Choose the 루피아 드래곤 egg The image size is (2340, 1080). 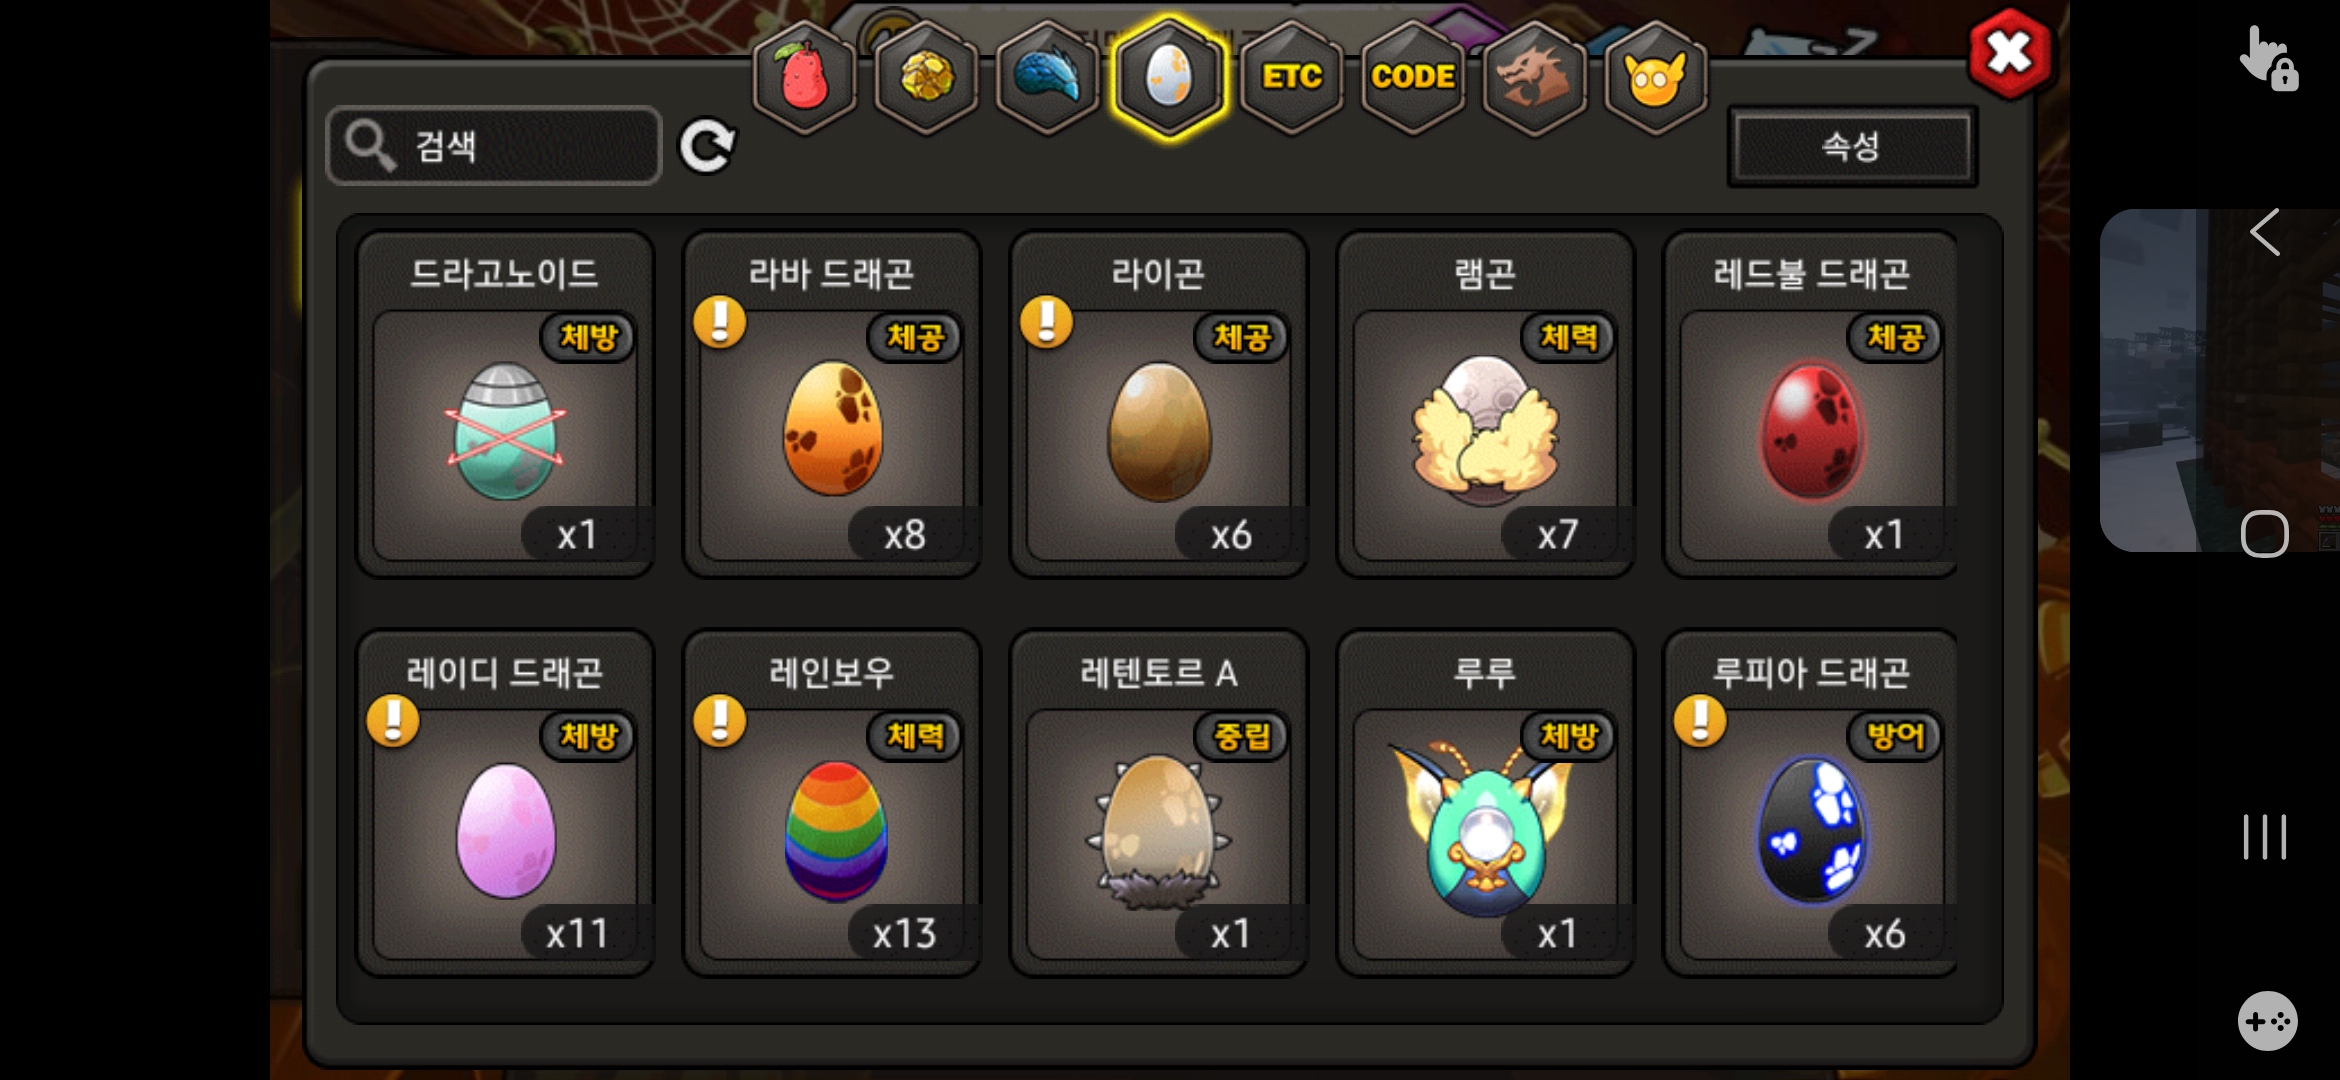[x=1811, y=803]
